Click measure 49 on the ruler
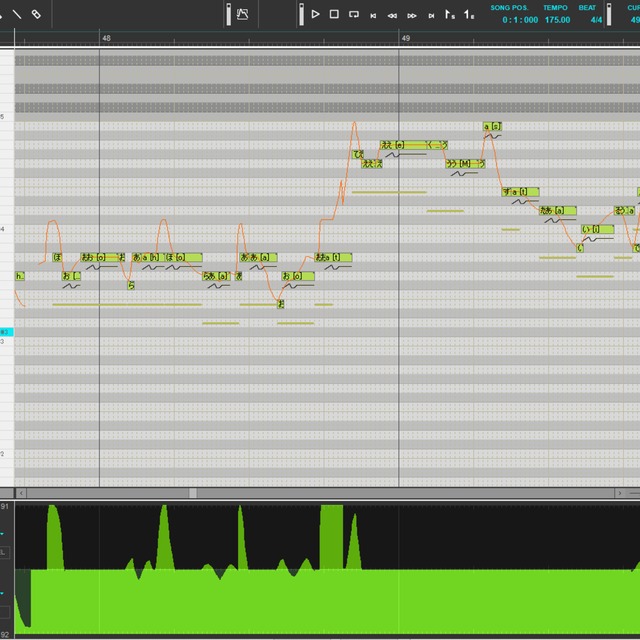This screenshot has width=640, height=640. pos(405,37)
